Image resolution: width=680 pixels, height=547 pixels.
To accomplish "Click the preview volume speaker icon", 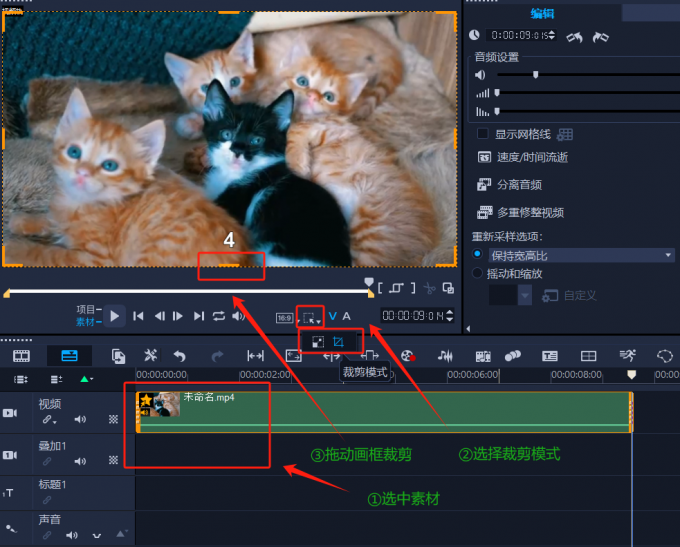I will pyautogui.click(x=239, y=316).
